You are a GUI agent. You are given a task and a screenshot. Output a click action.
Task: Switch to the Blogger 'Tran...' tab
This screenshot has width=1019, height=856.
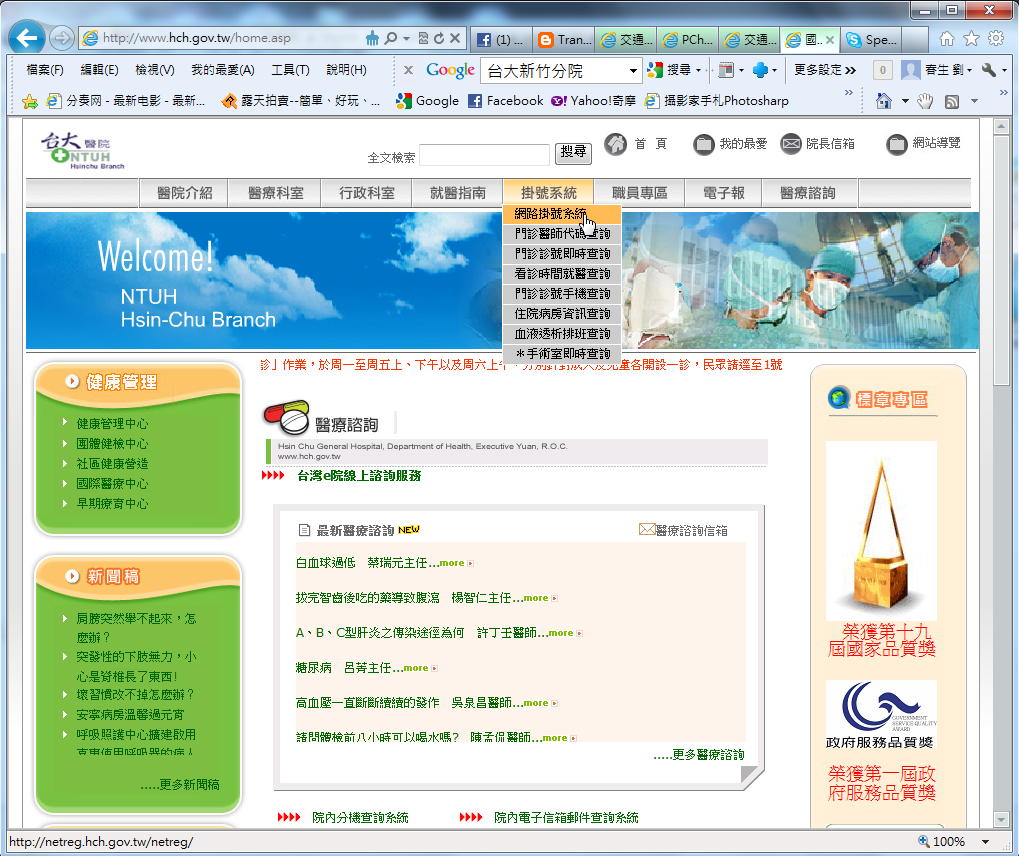point(565,40)
